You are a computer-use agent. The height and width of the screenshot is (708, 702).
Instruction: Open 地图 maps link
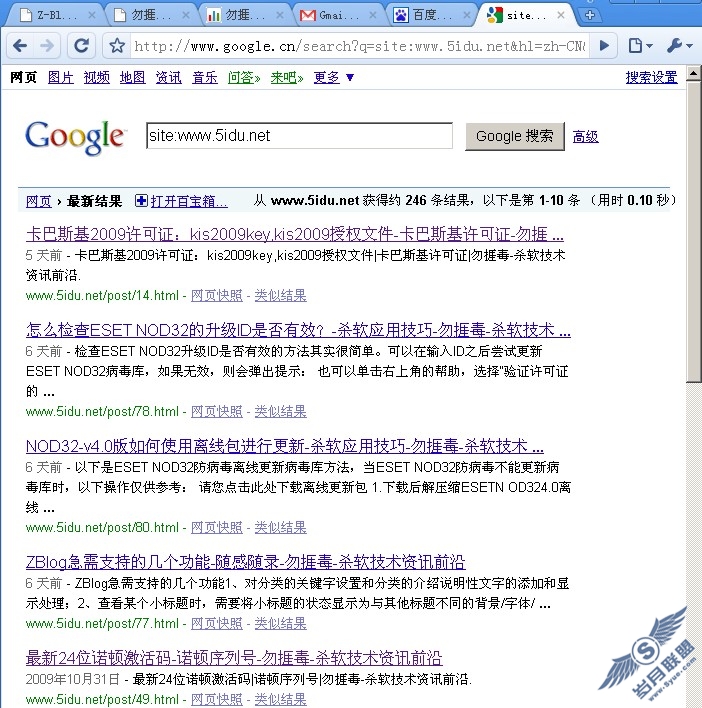132,77
